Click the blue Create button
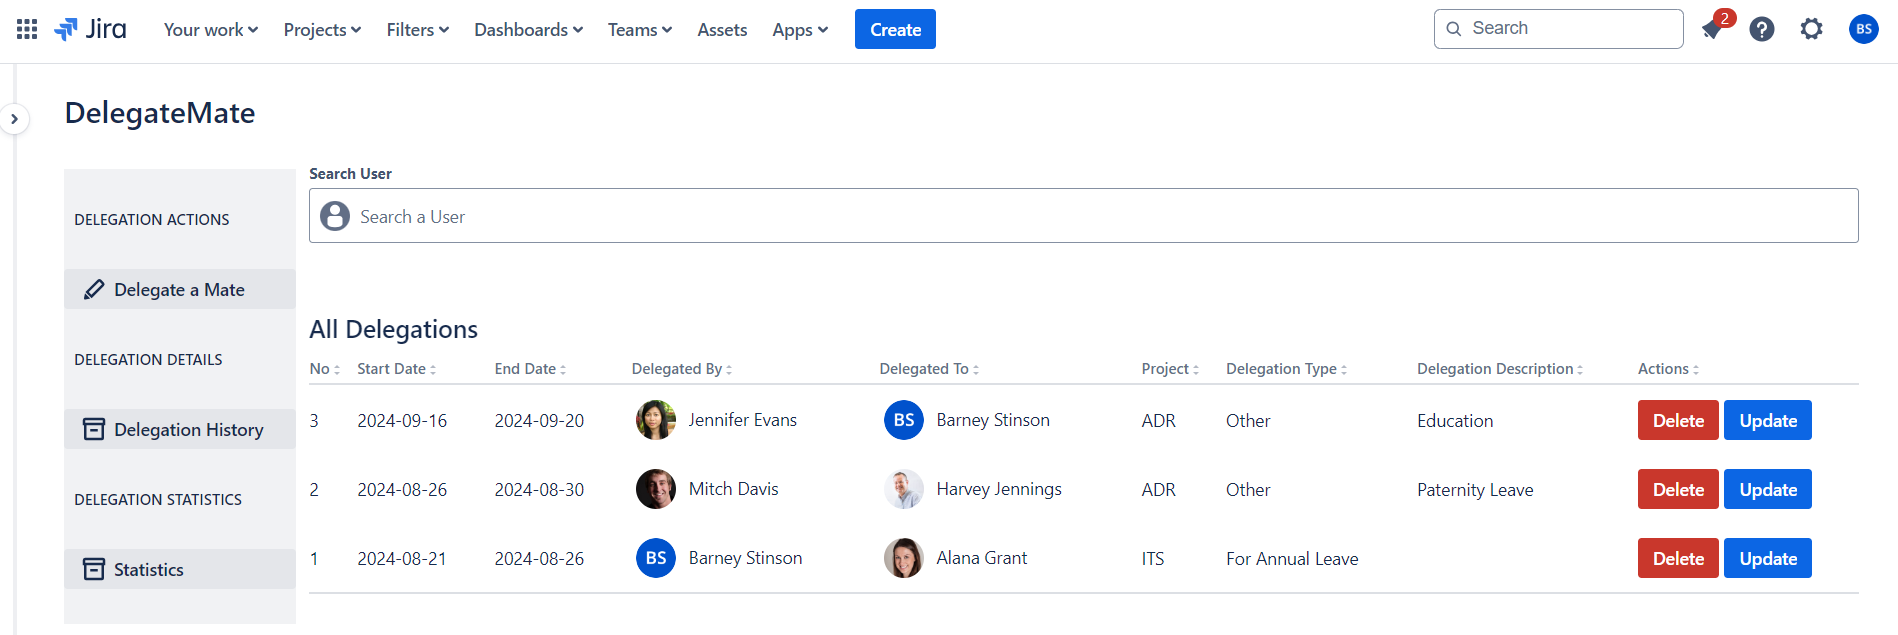This screenshot has width=1898, height=635. pos(895,29)
